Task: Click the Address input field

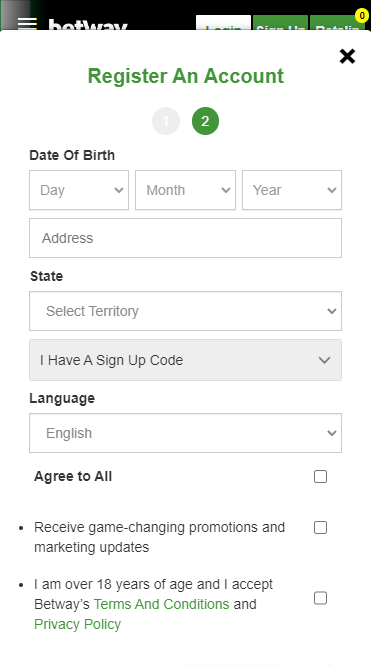Action: click(185, 238)
